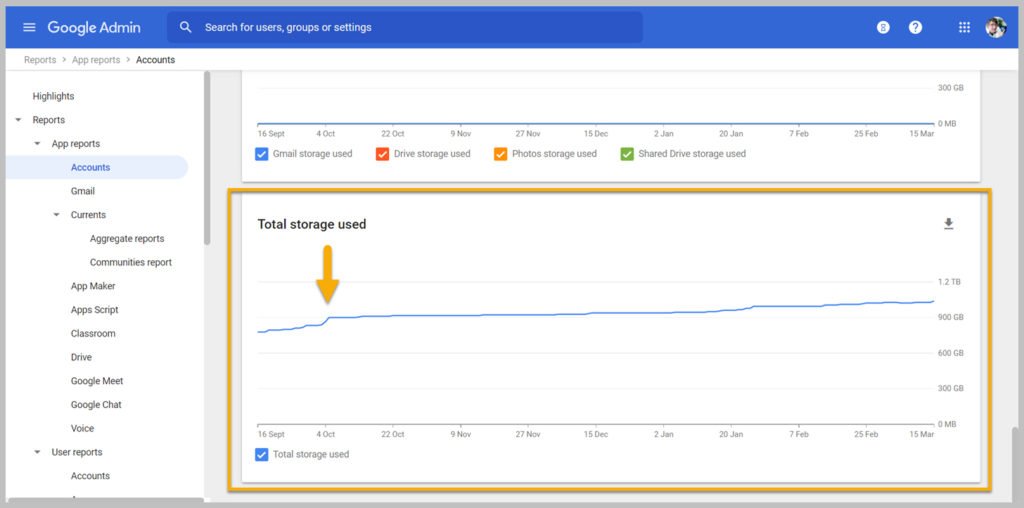Toggle Photos storage used checkbox
Screen dimensions: 1024x508
pos(500,154)
